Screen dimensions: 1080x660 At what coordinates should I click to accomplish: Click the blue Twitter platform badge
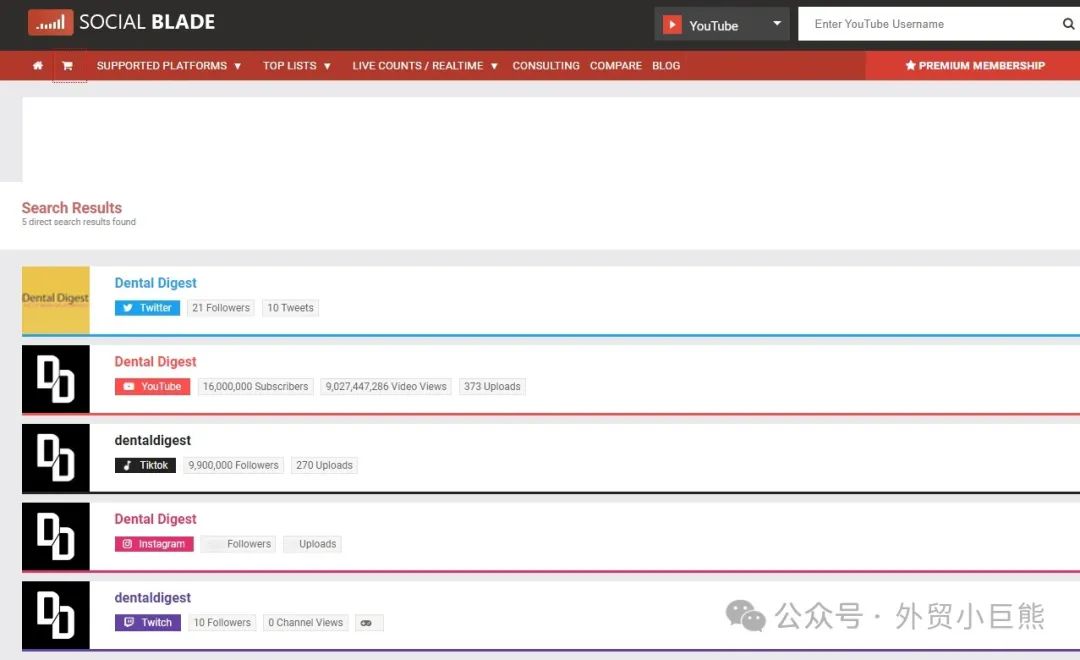147,308
